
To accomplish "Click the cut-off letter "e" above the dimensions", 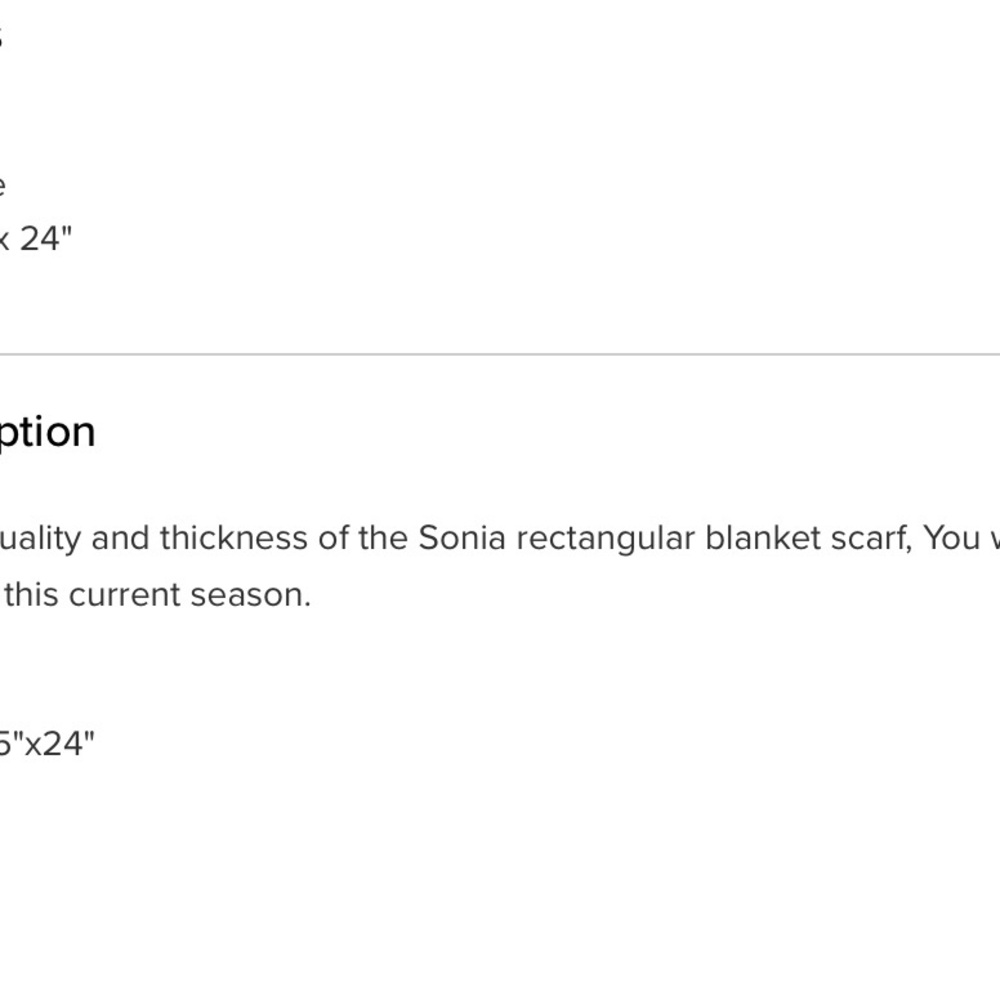I will [x=3, y=185].
